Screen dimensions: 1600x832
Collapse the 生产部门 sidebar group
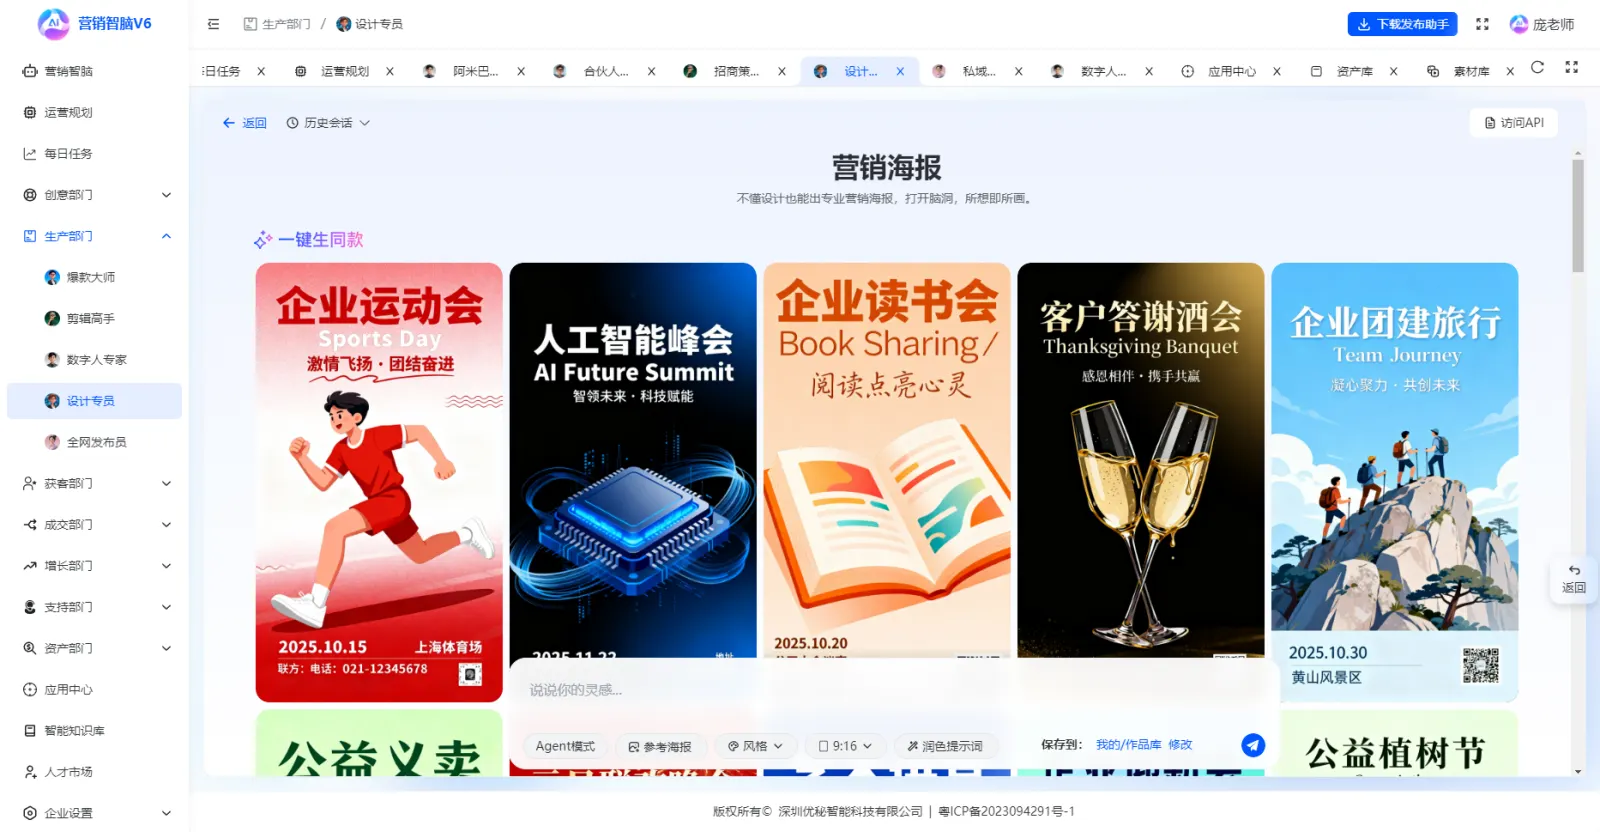[x=95, y=236]
